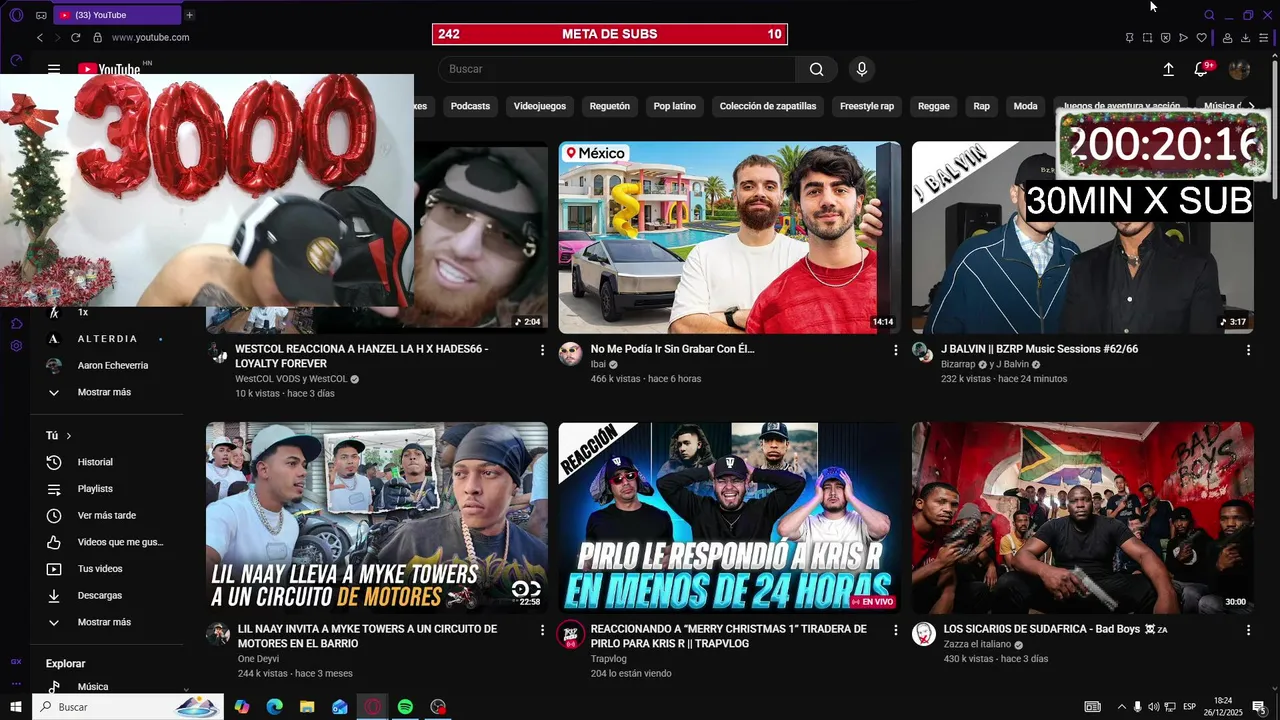The image size is (1280, 720).
Task: Select the Podcasts filter chip
Action: [x=470, y=106]
